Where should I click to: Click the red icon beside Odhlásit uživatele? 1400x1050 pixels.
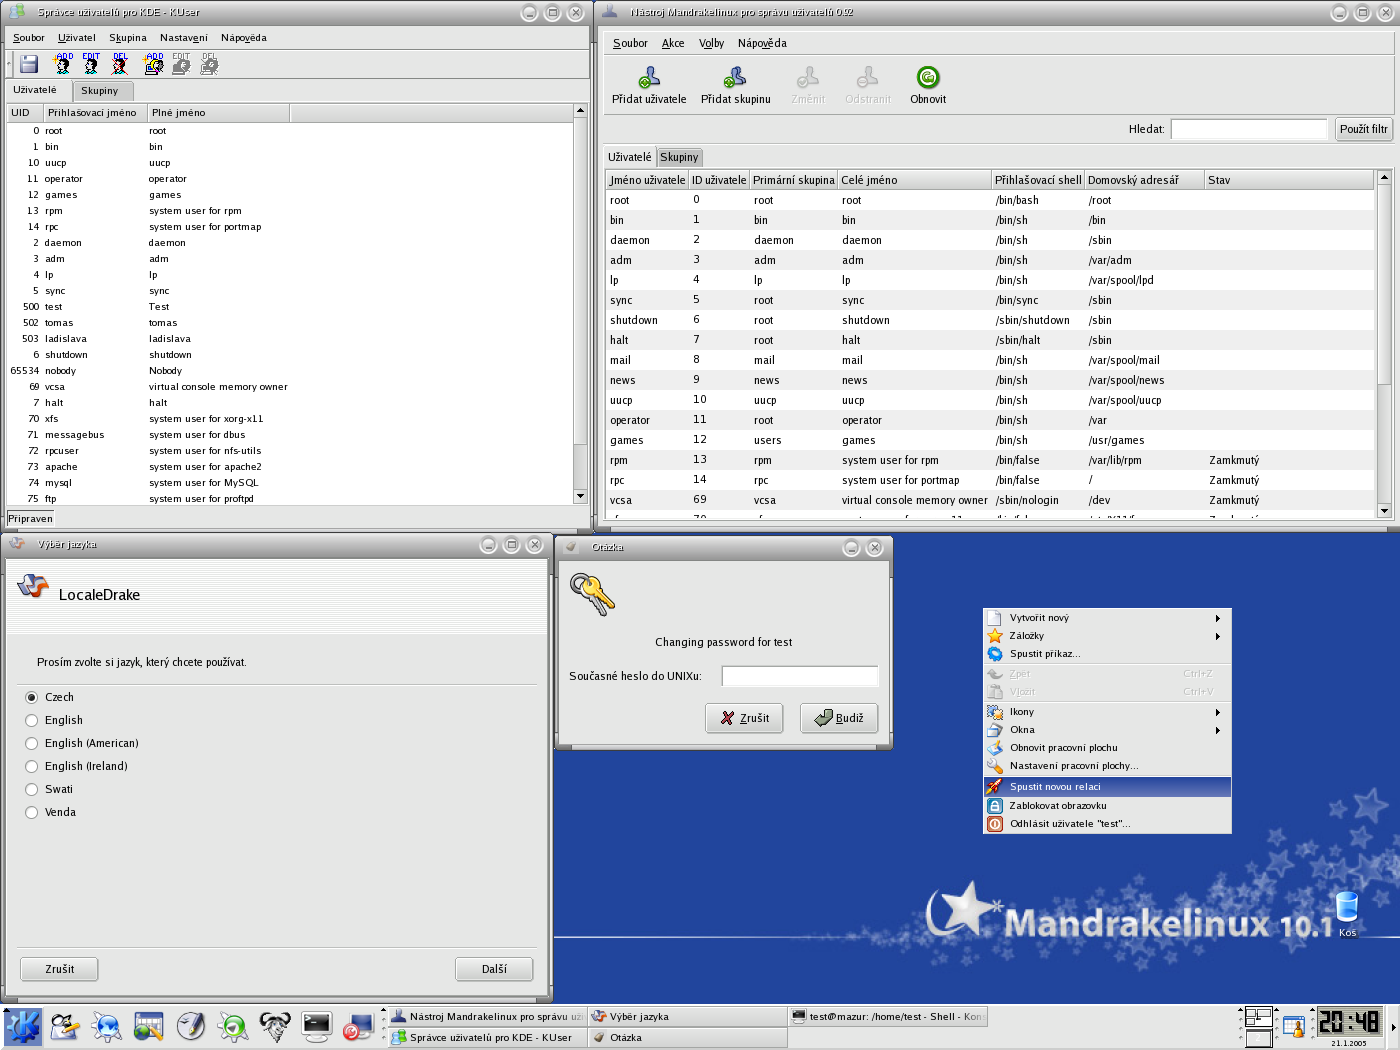[995, 824]
